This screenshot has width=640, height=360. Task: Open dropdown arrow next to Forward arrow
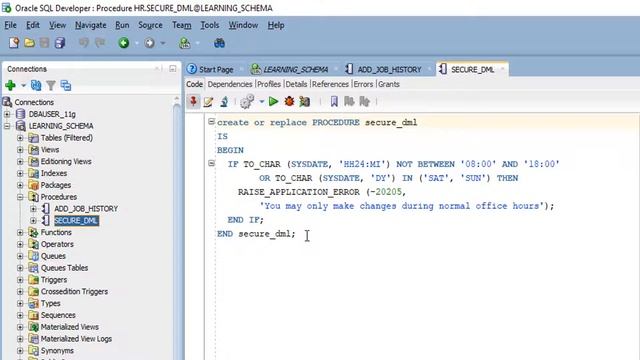coord(162,43)
